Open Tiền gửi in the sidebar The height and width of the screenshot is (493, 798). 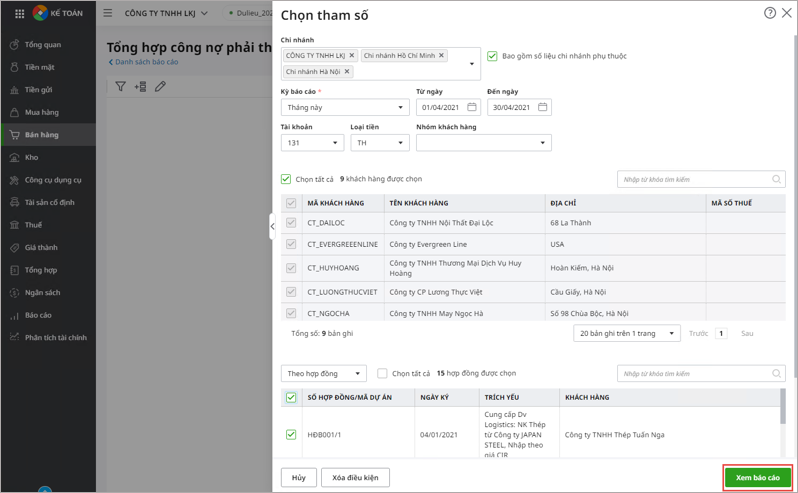[48, 90]
